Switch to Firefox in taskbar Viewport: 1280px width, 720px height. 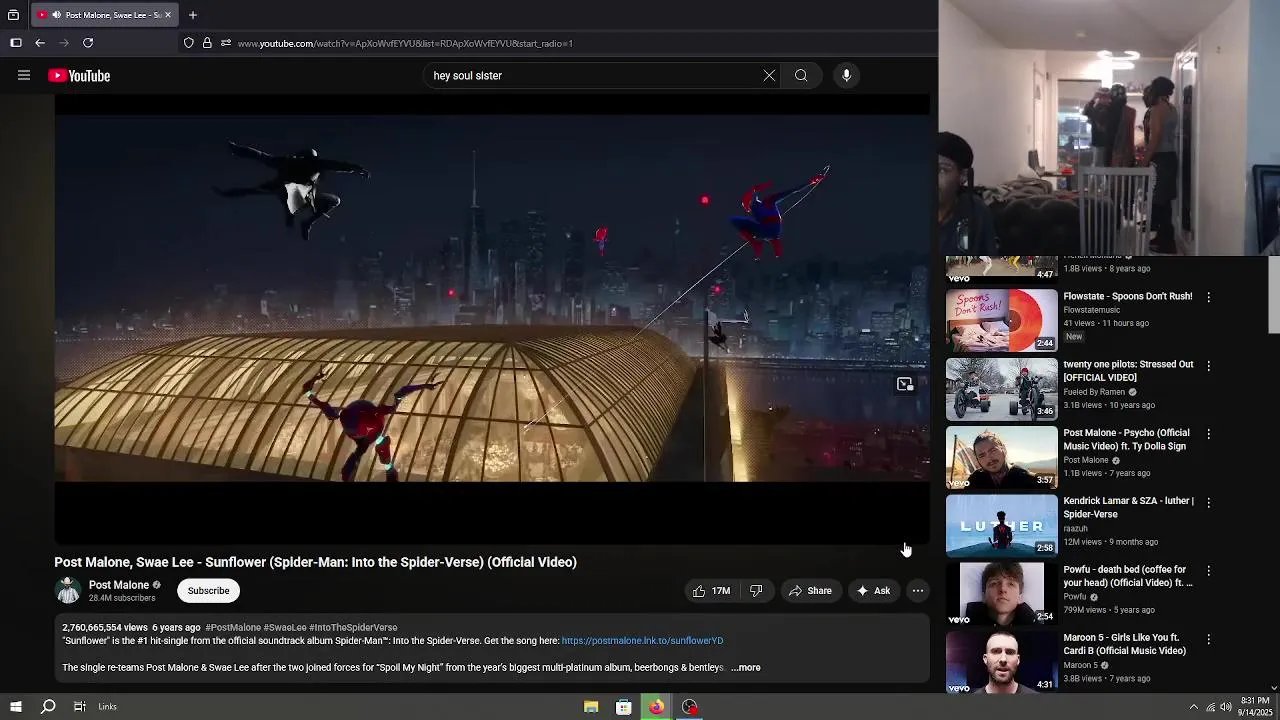coord(656,707)
